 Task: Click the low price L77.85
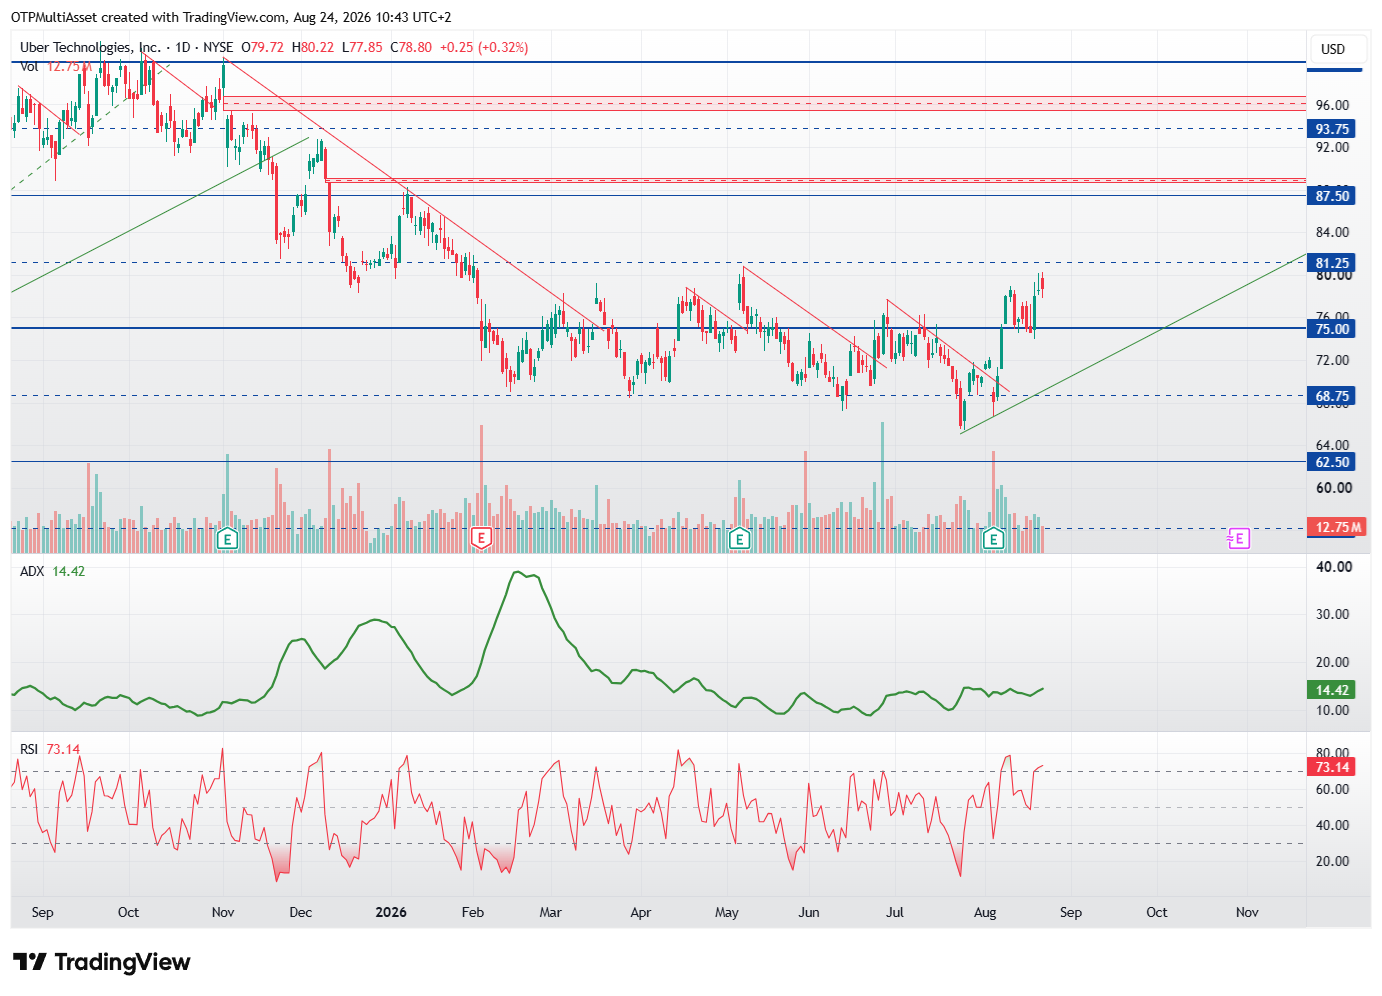tap(362, 47)
